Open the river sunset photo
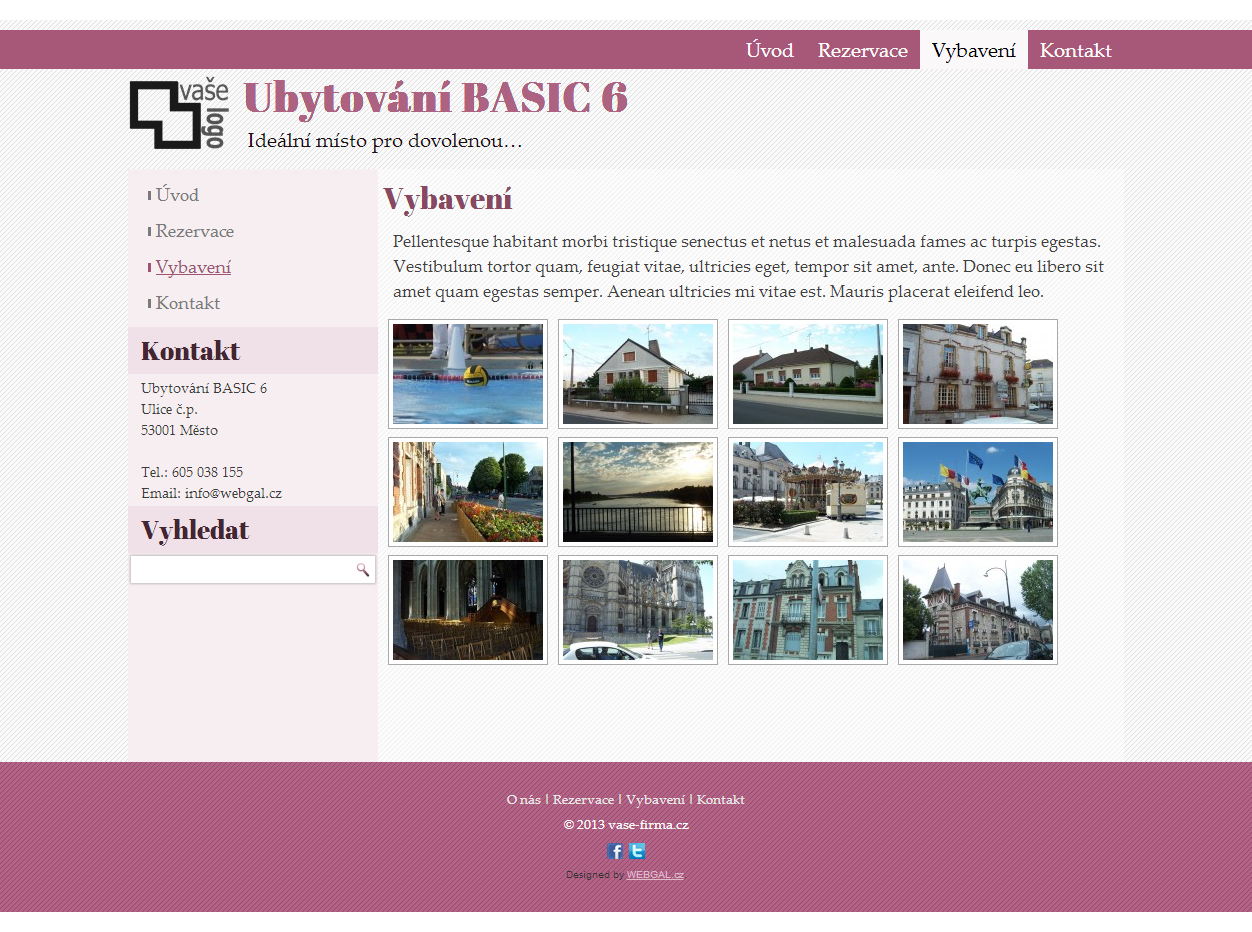Viewport: 1252px width, 932px height. pyautogui.click(x=638, y=492)
